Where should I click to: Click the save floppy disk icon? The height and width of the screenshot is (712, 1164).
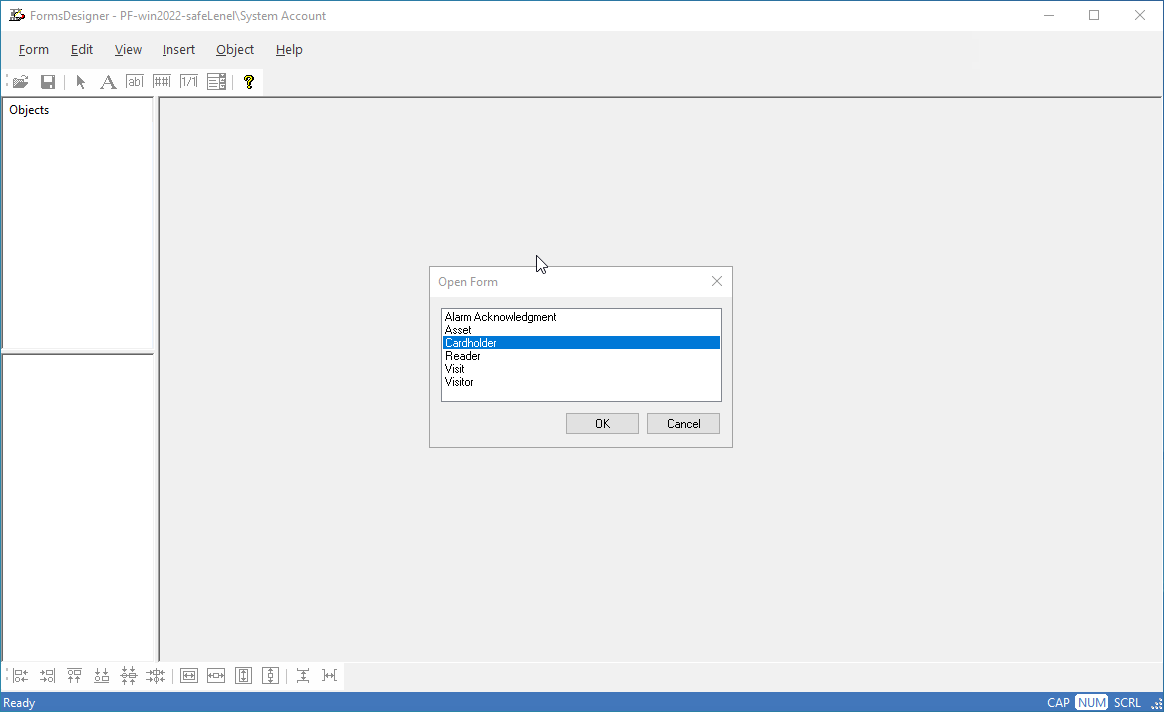click(47, 82)
